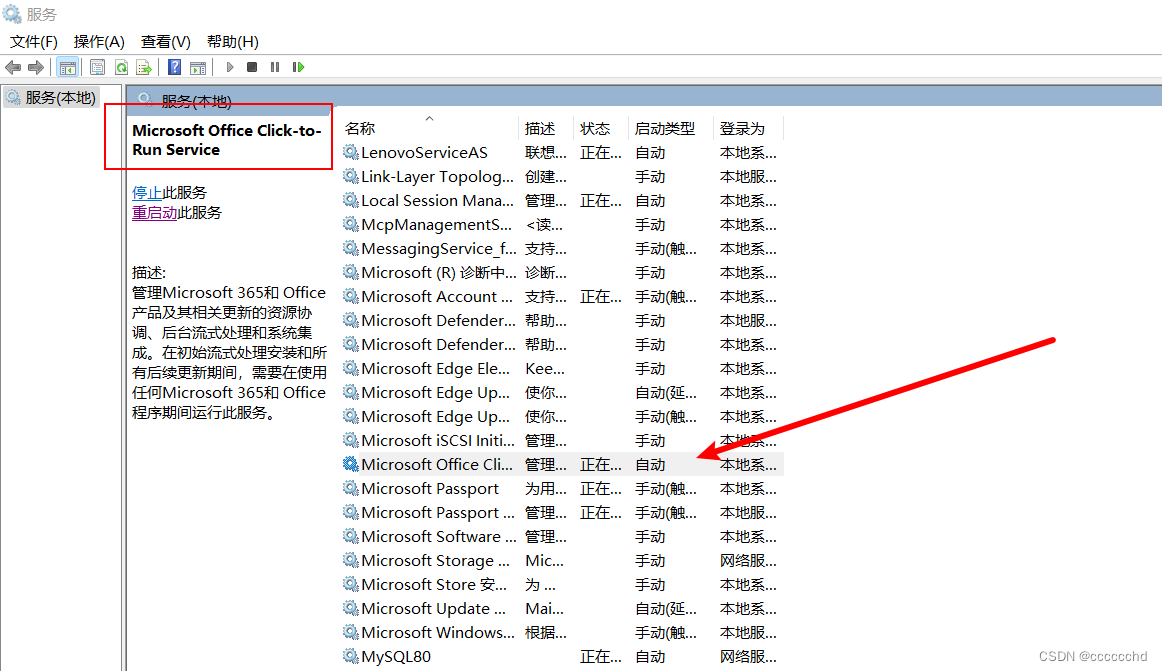Click 网络服... login of Microsoft Storage ...
Screen dimensions: 1162x671
click(x=748, y=561)
